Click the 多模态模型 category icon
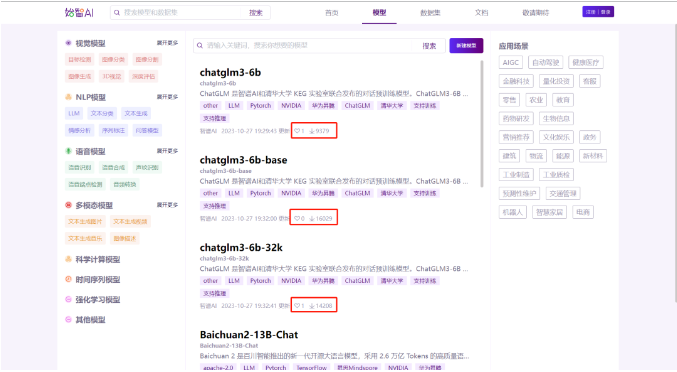The width and height of the screenshot is (677, 372). 68,205
